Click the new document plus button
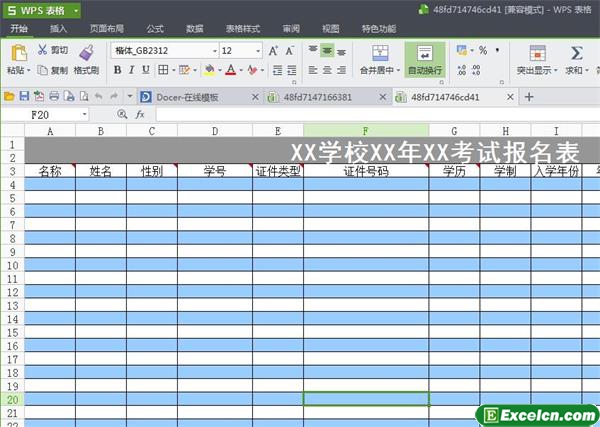 529,97
